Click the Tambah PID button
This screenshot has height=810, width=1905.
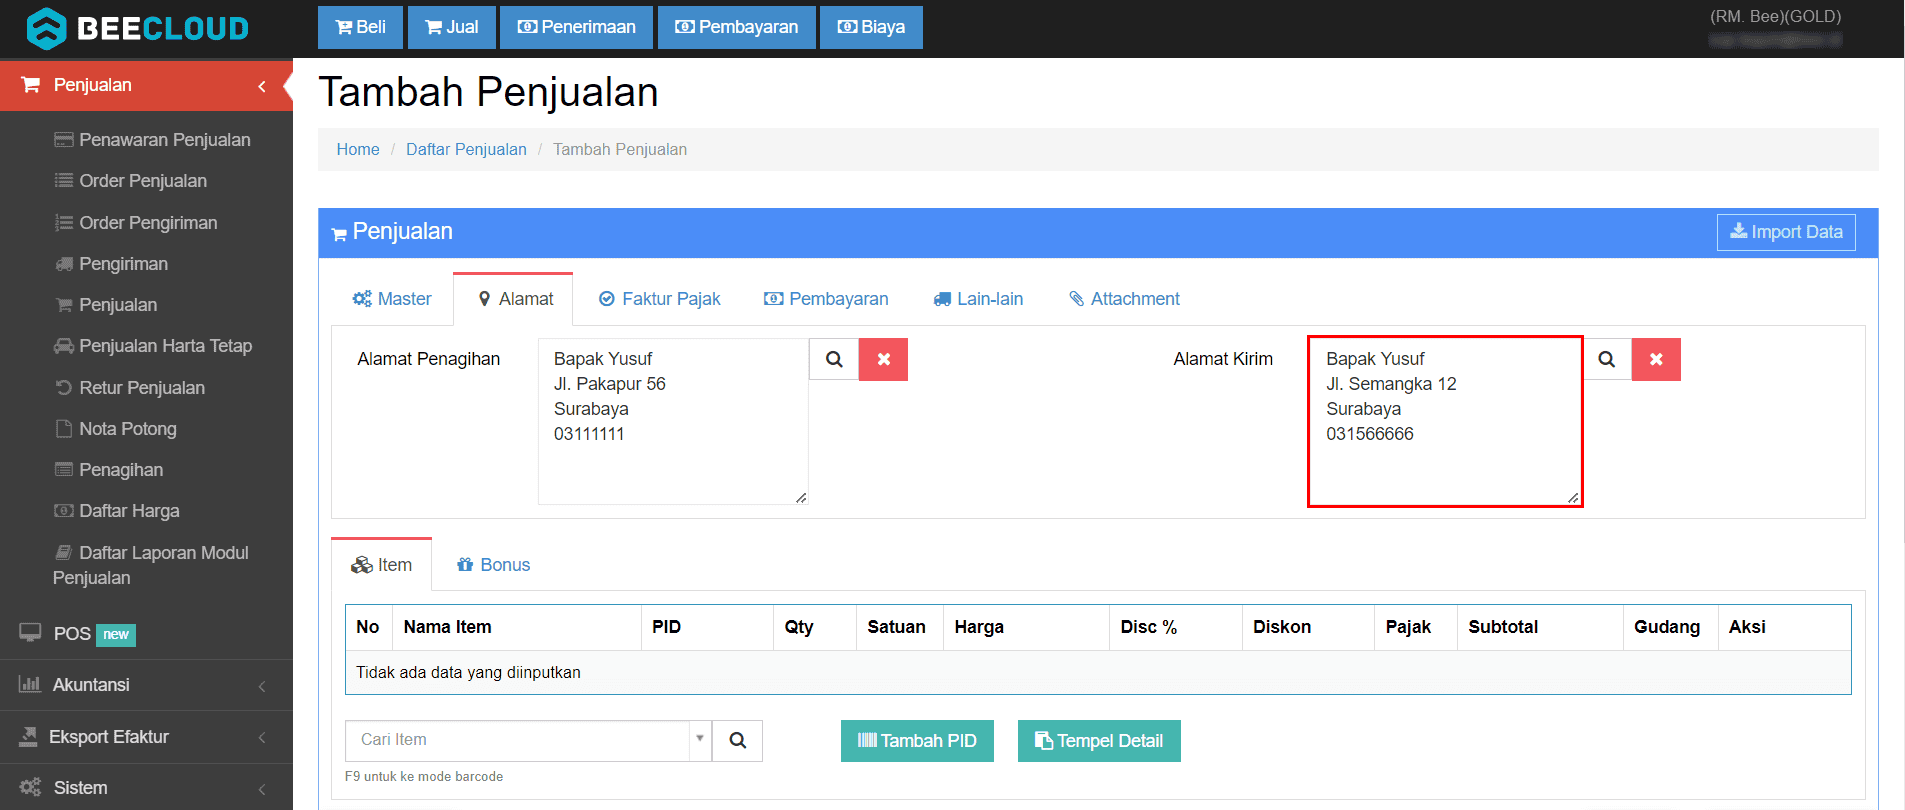click(x=917, y=741)
